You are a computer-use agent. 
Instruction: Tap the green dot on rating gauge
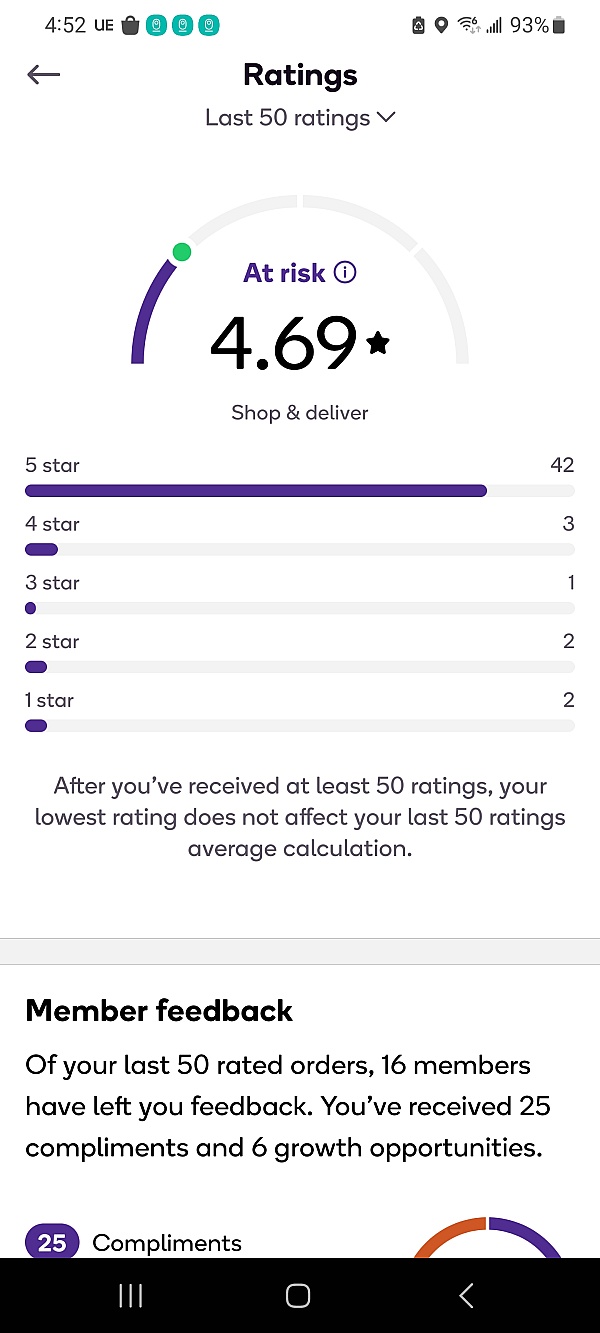[181, 251]
